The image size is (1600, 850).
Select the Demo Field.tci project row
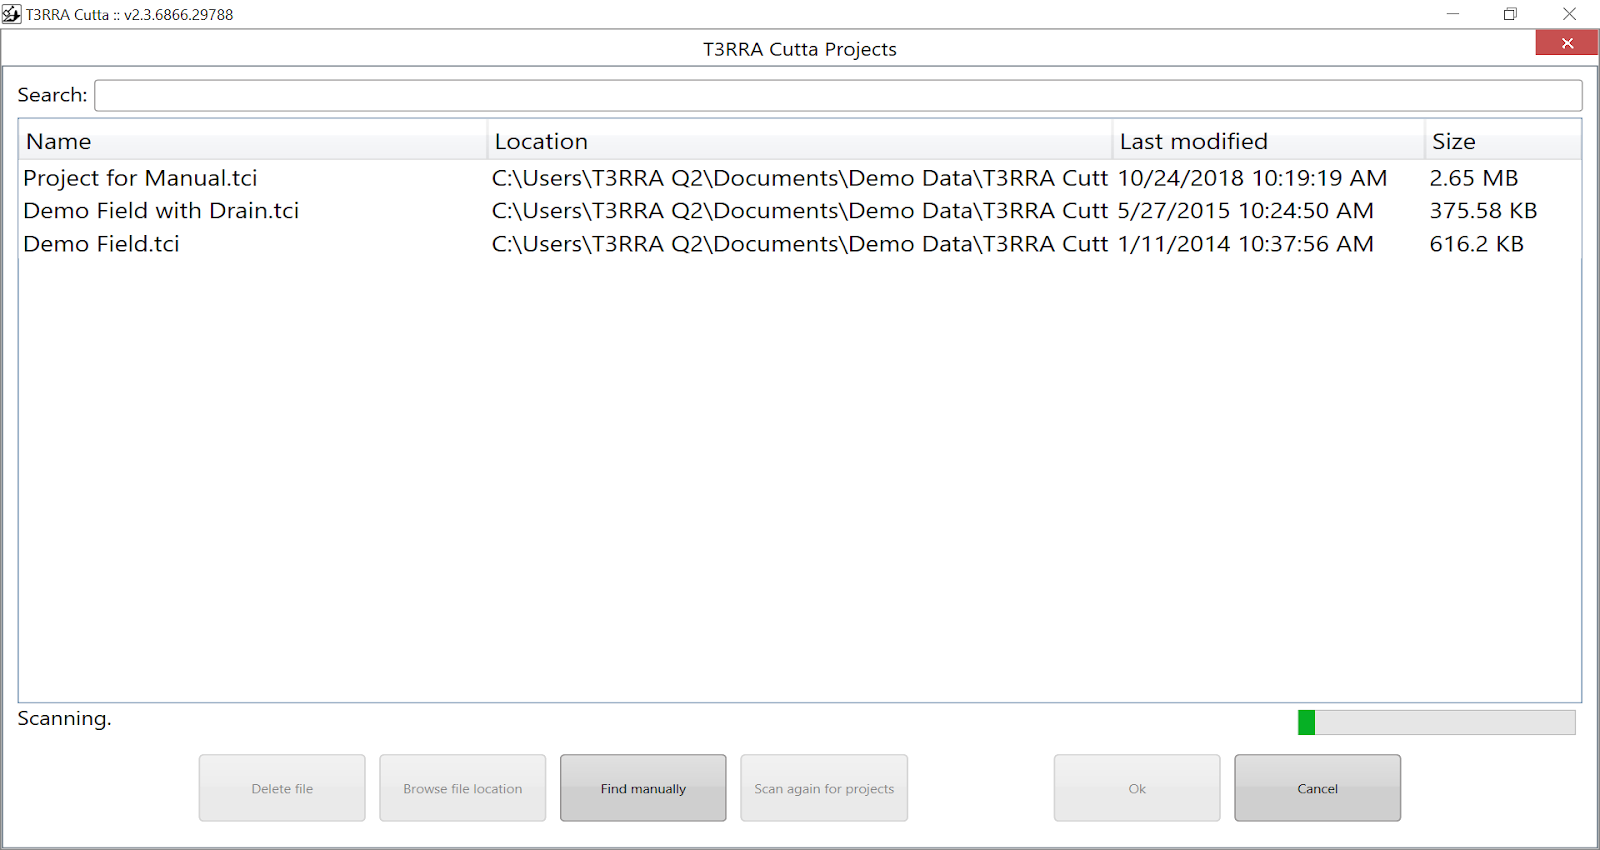click(800, 244)
